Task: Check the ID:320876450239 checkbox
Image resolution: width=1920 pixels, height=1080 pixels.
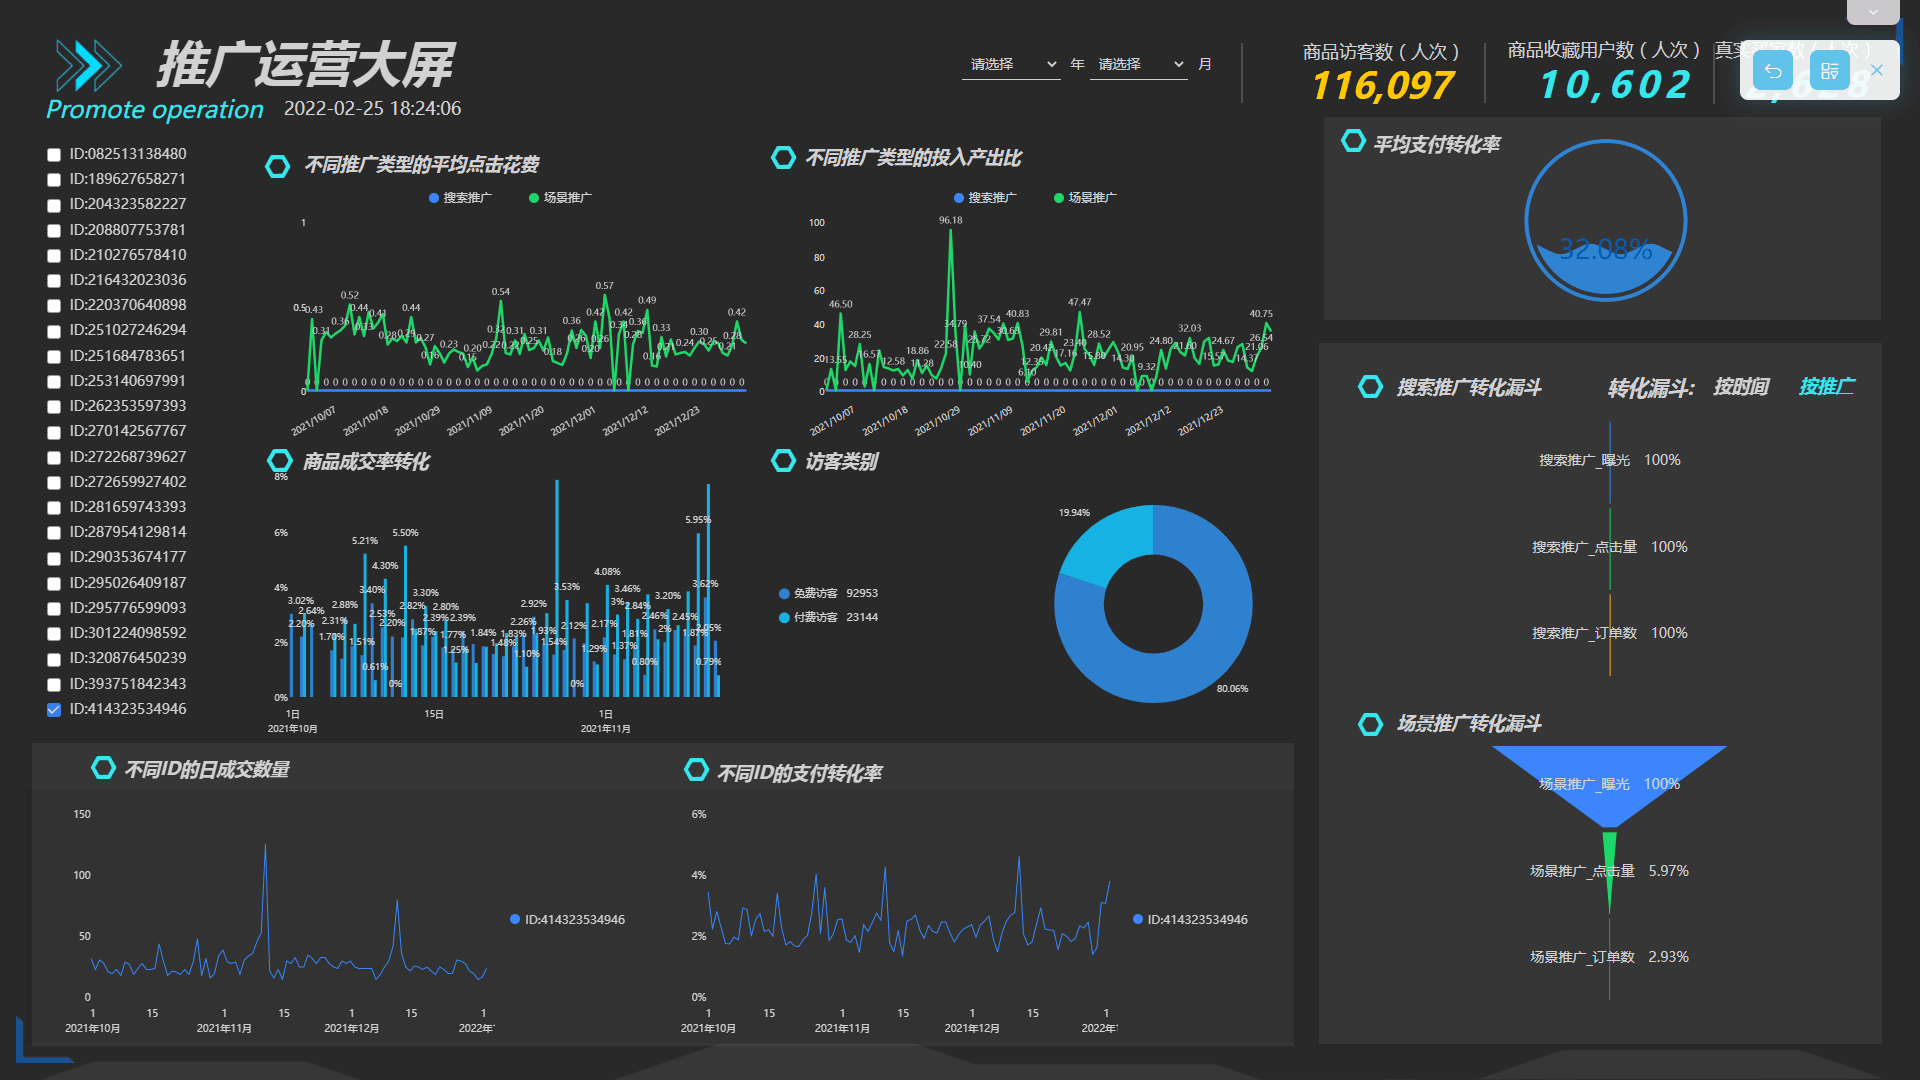Action: tap(54, 659)
